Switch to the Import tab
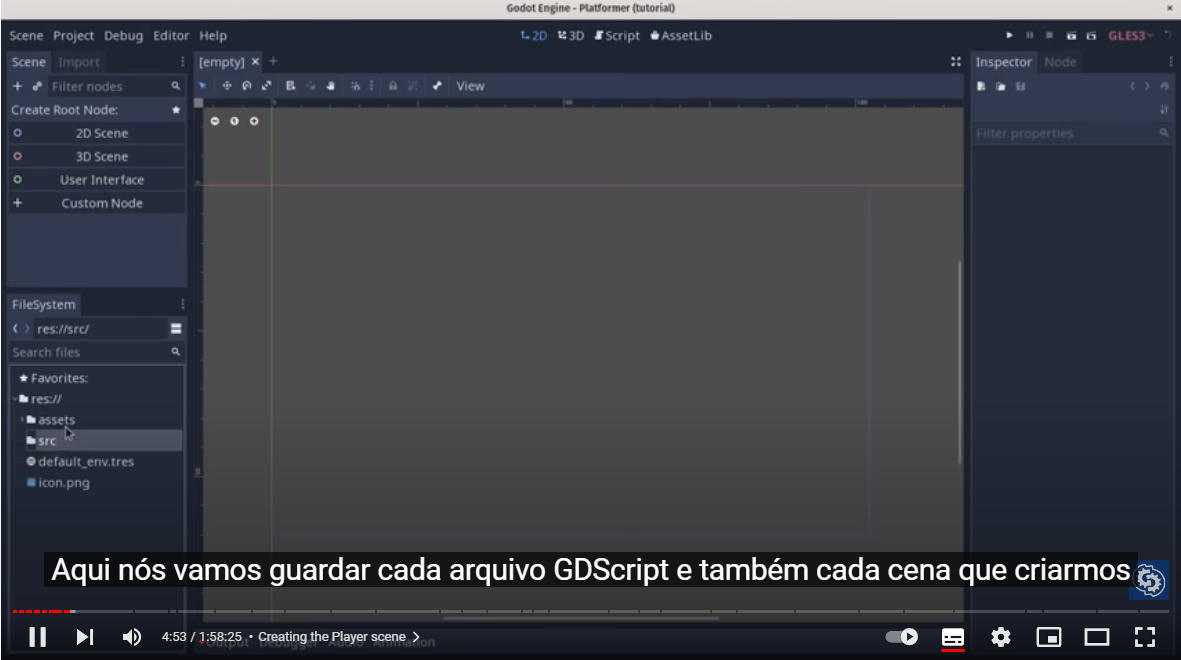The width and height of the screenshot is (1181, 660). click(78, 62)
